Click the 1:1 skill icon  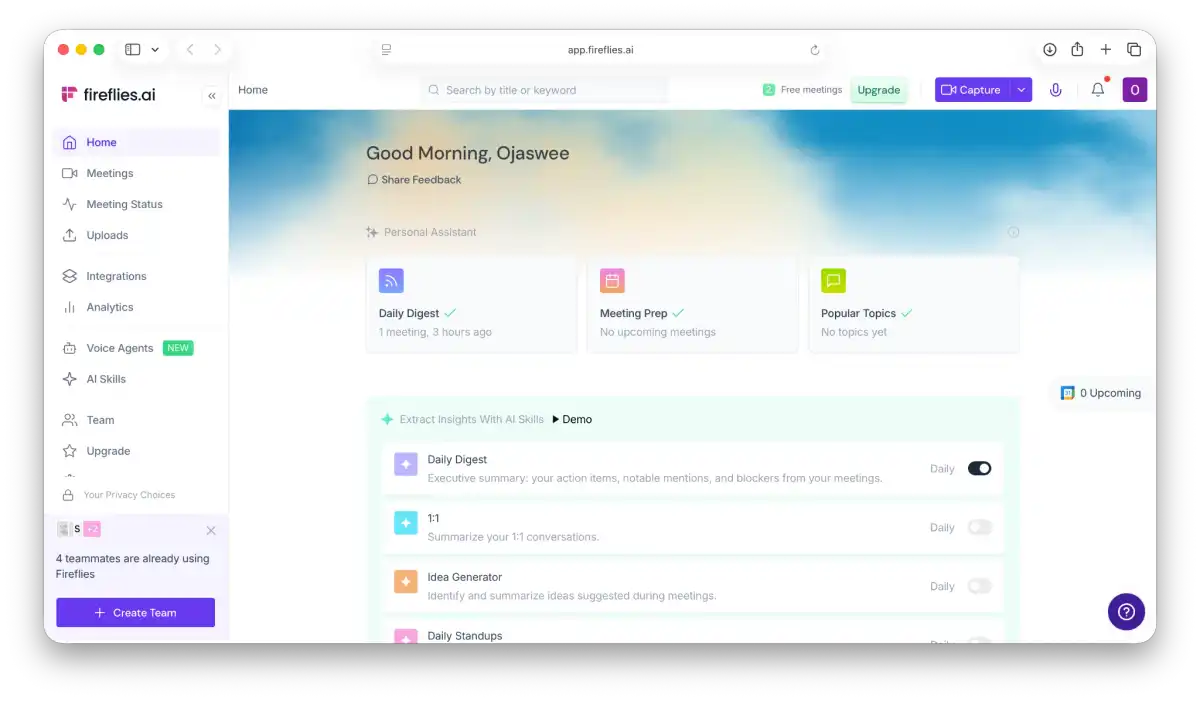[406, 523]
